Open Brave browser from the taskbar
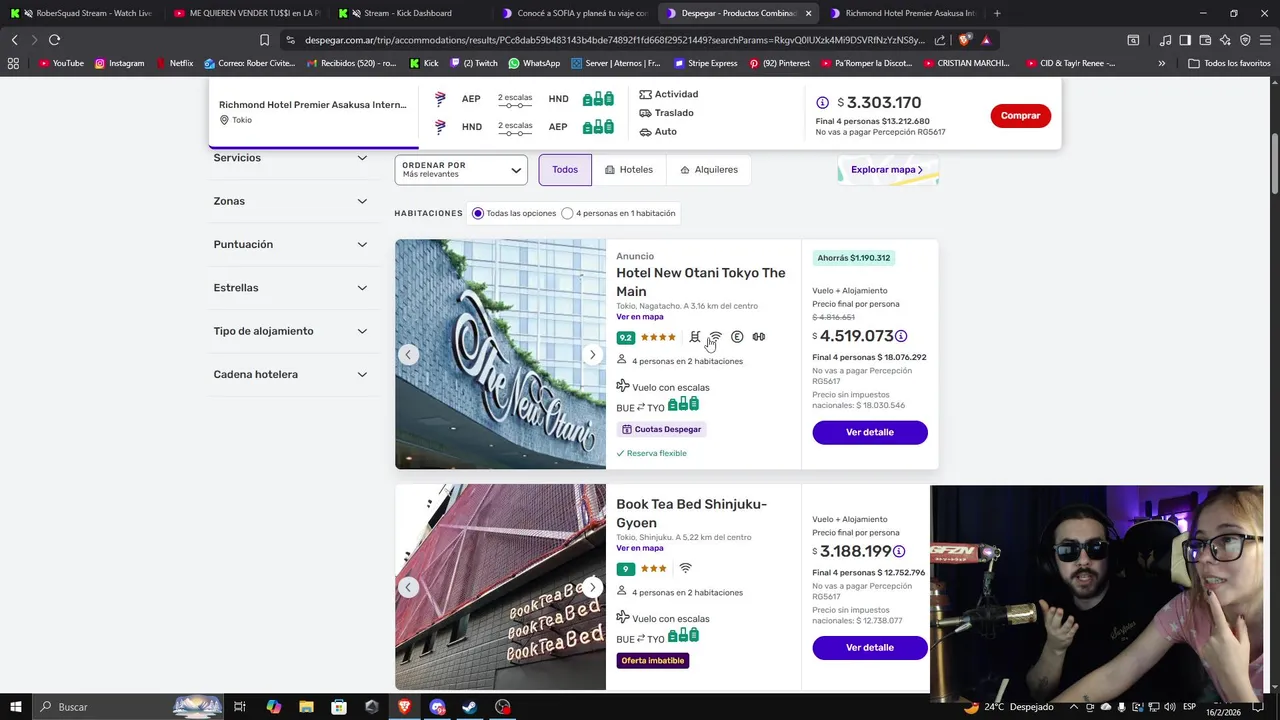The image size is (1280, 720). (x=404, y=707)
